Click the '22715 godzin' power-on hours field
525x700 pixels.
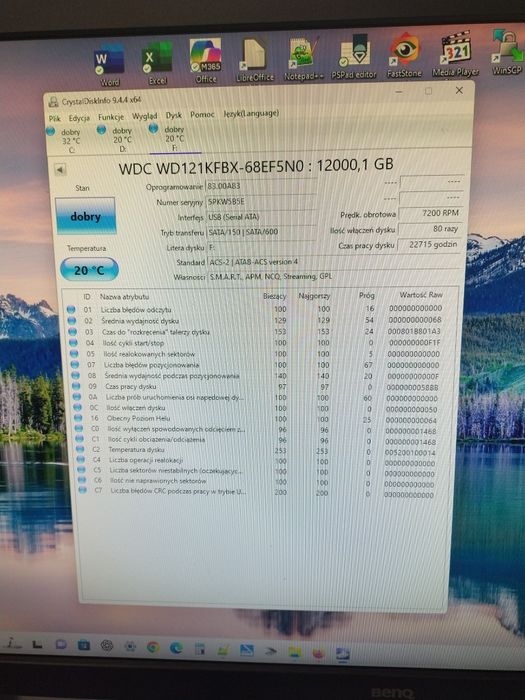[x=429, y=244]
